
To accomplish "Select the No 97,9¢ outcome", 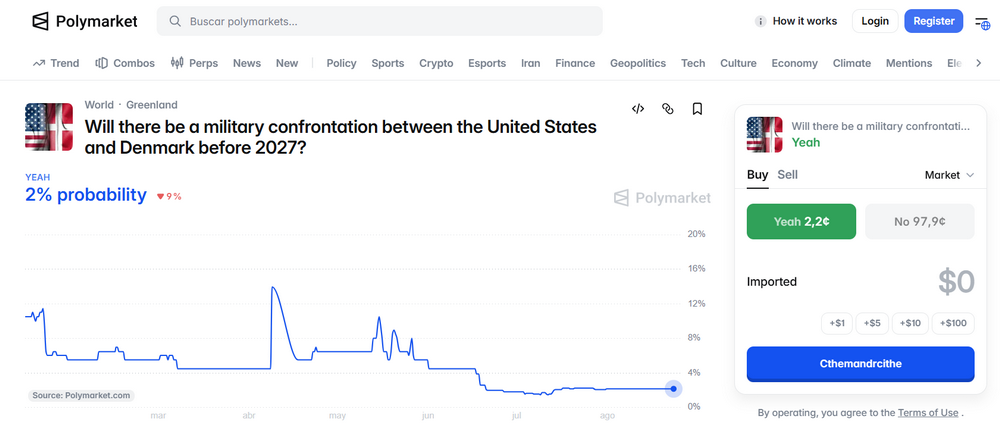I will (920, 221).
